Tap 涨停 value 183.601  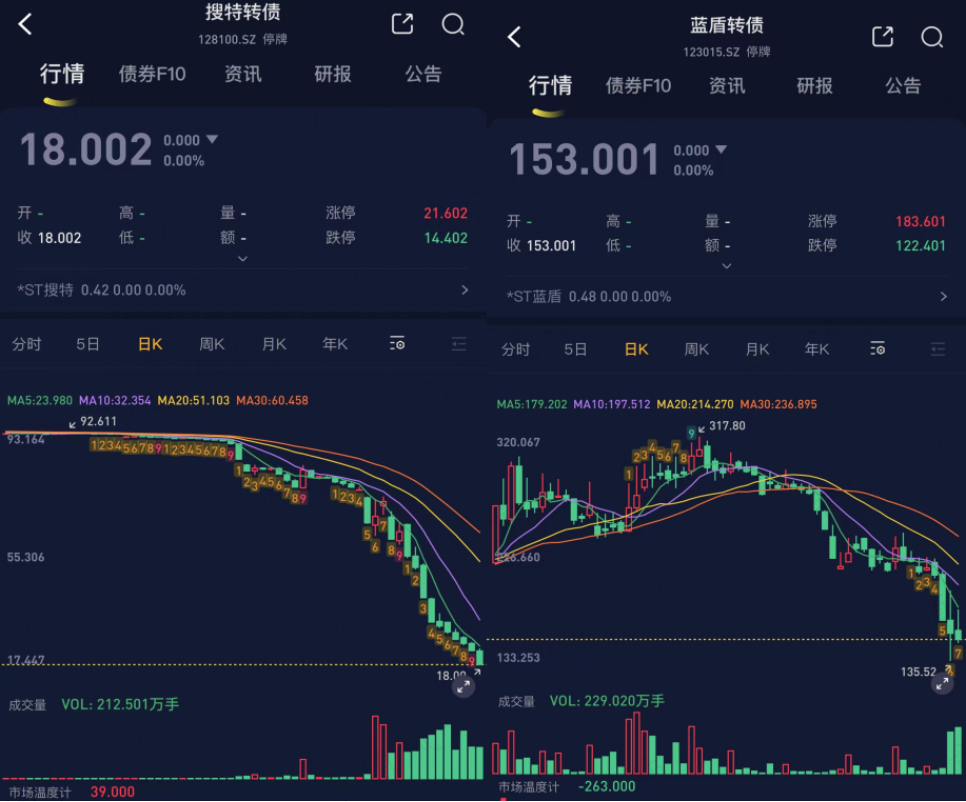(x=920, y=221)
